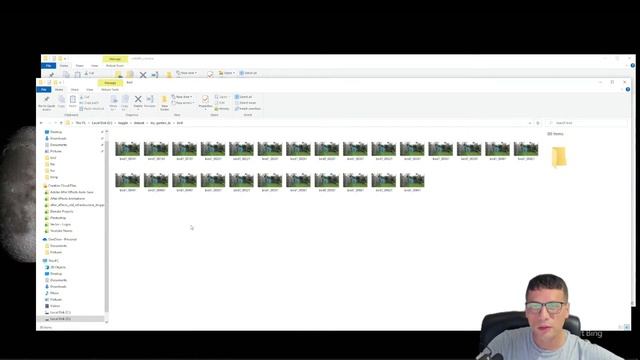Viewport: 640px width, 360px height.
Task: Open the Picture Tools tab in front window
Action: pos(110,89)
